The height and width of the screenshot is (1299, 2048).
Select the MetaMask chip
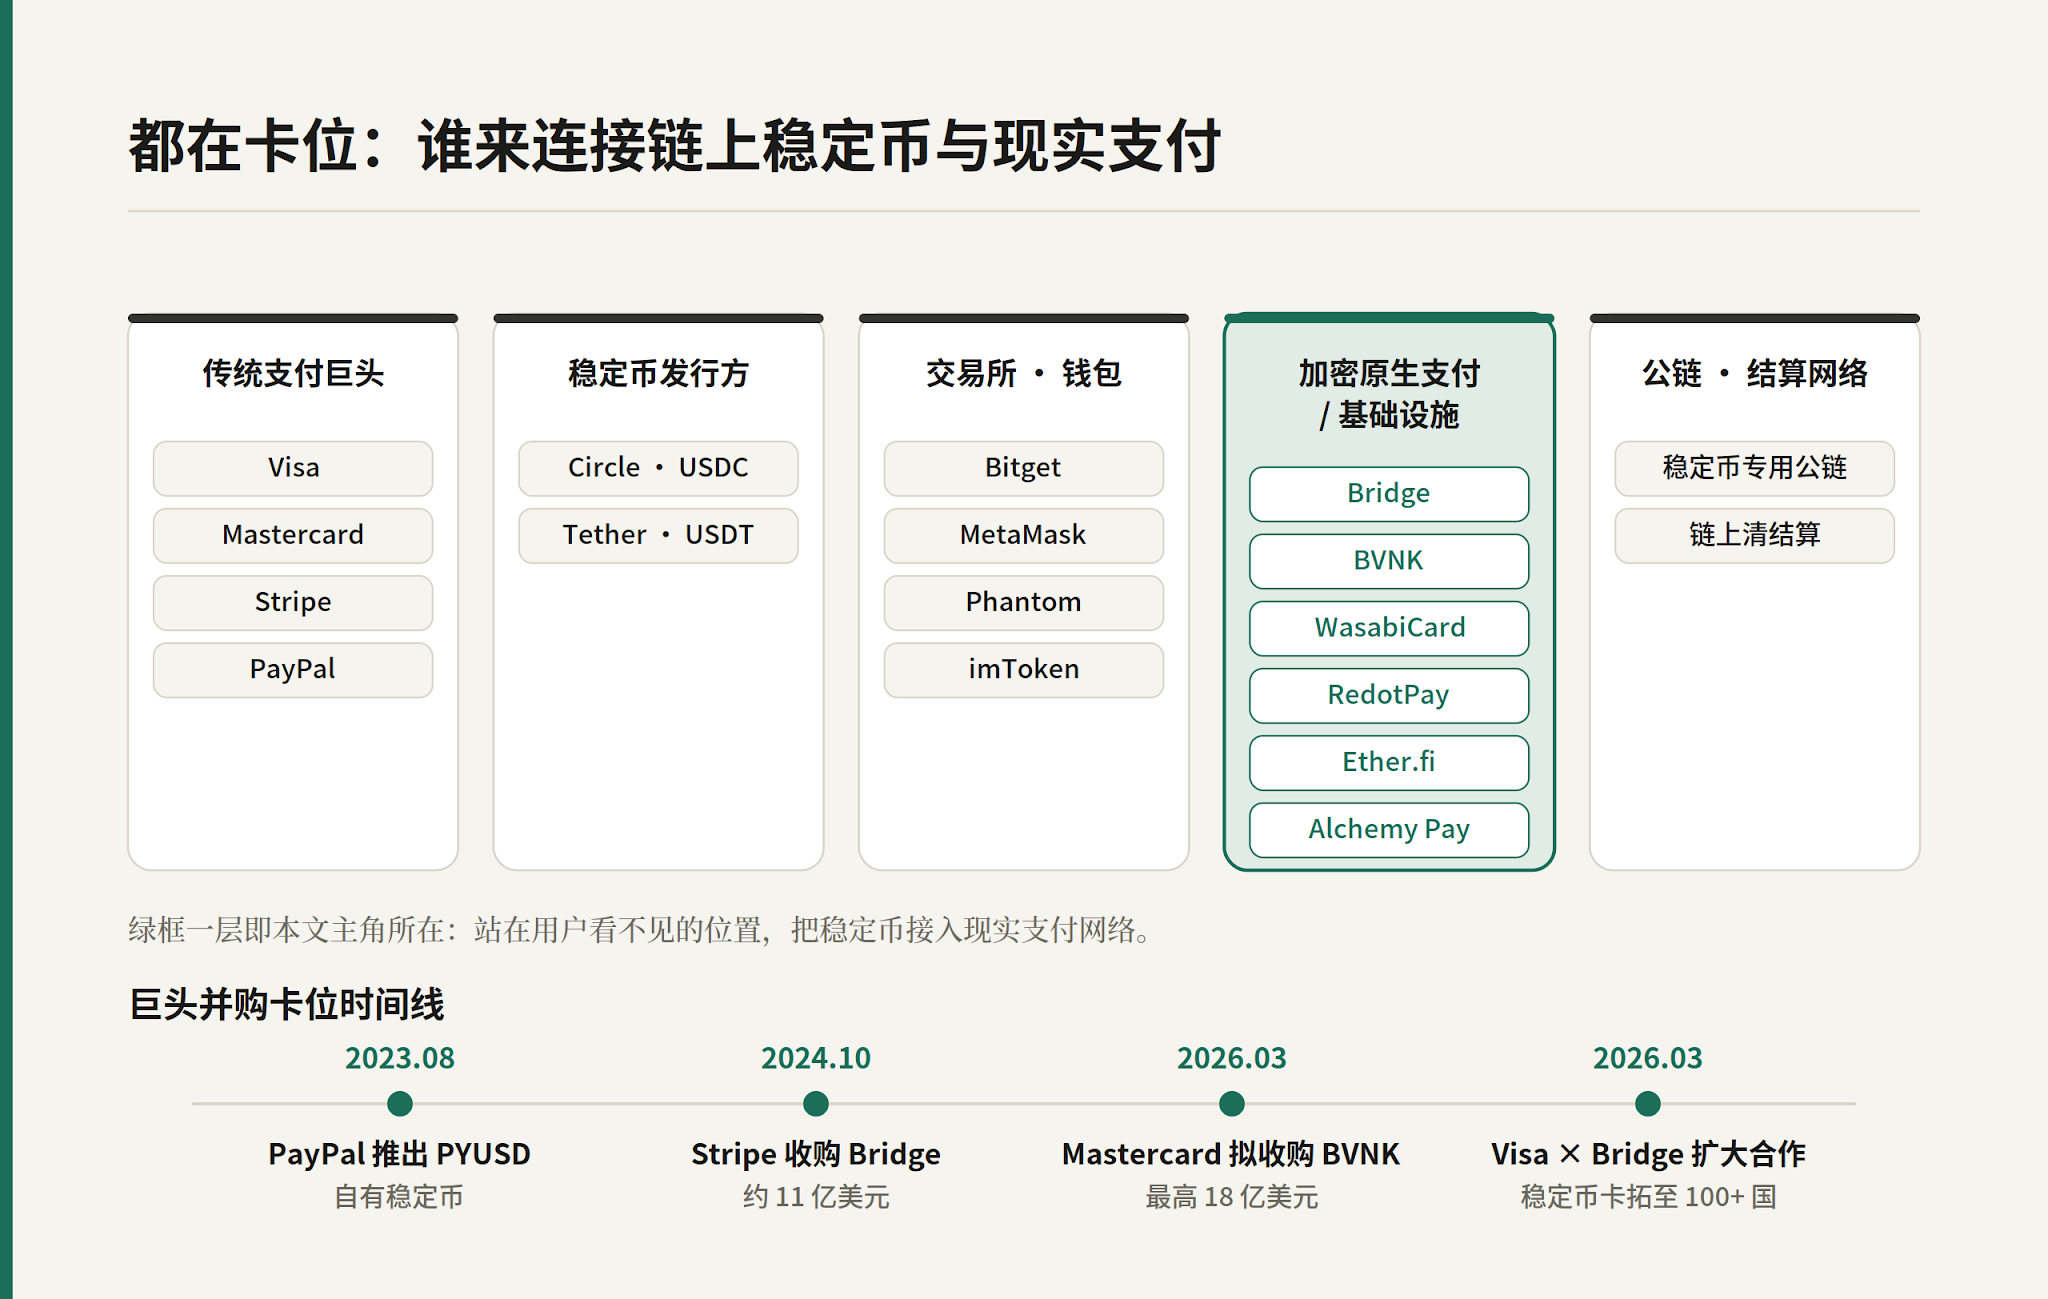1023,535
